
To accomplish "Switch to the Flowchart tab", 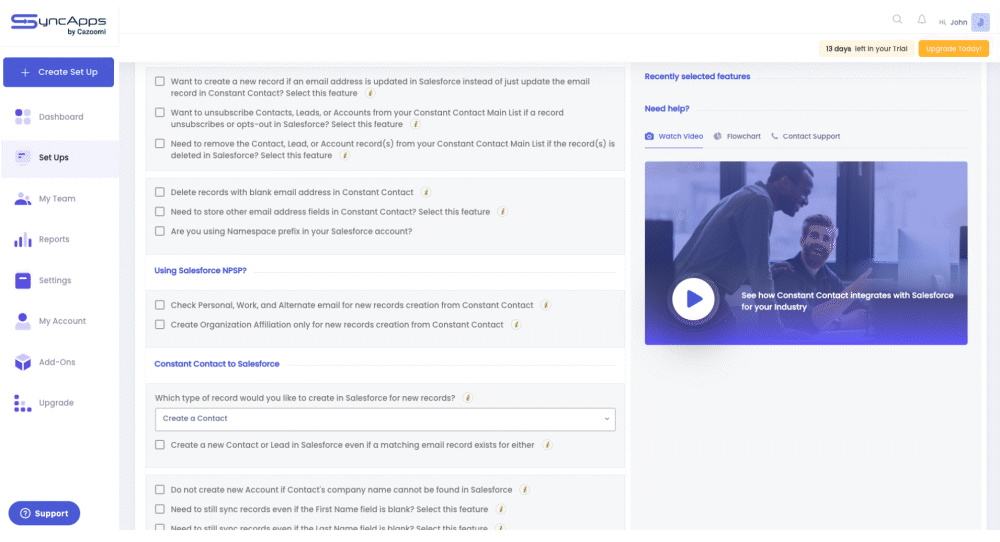I will (x=737, y=136).
